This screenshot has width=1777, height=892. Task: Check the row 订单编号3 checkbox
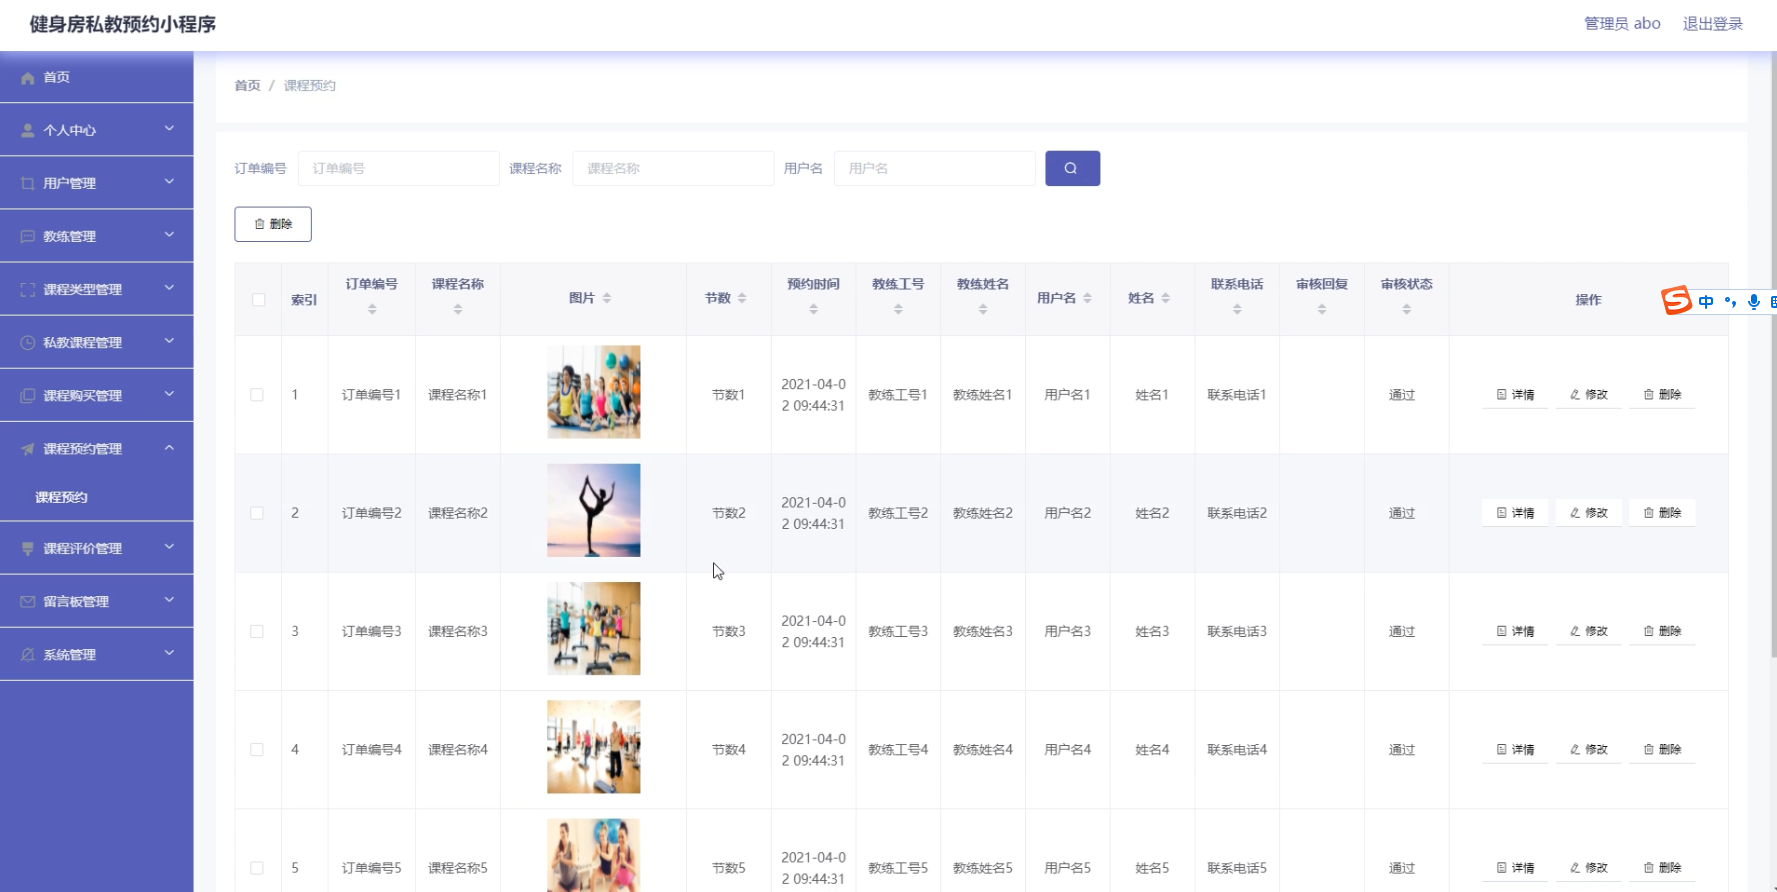(x=257, y=631)
